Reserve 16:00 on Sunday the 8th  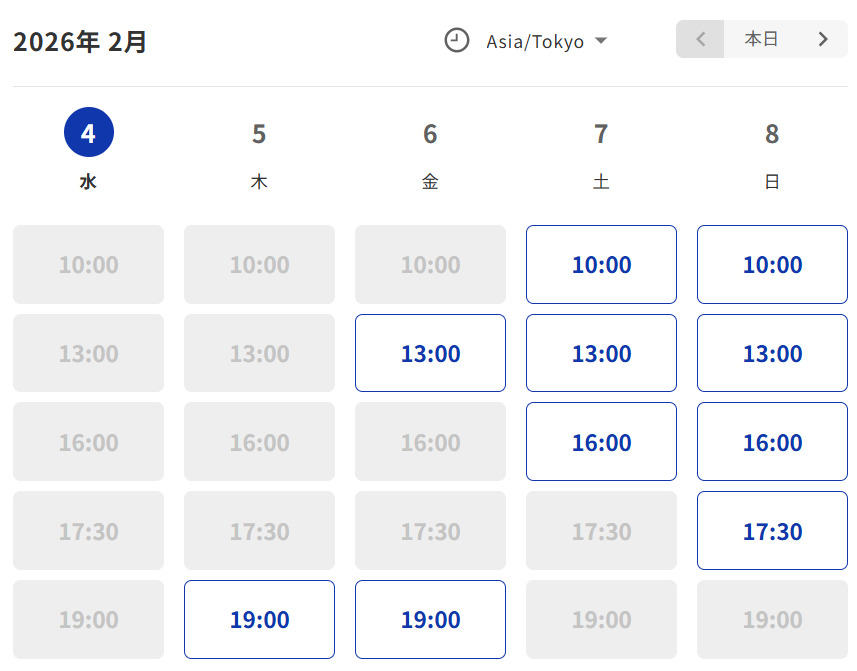coord(772,442)
